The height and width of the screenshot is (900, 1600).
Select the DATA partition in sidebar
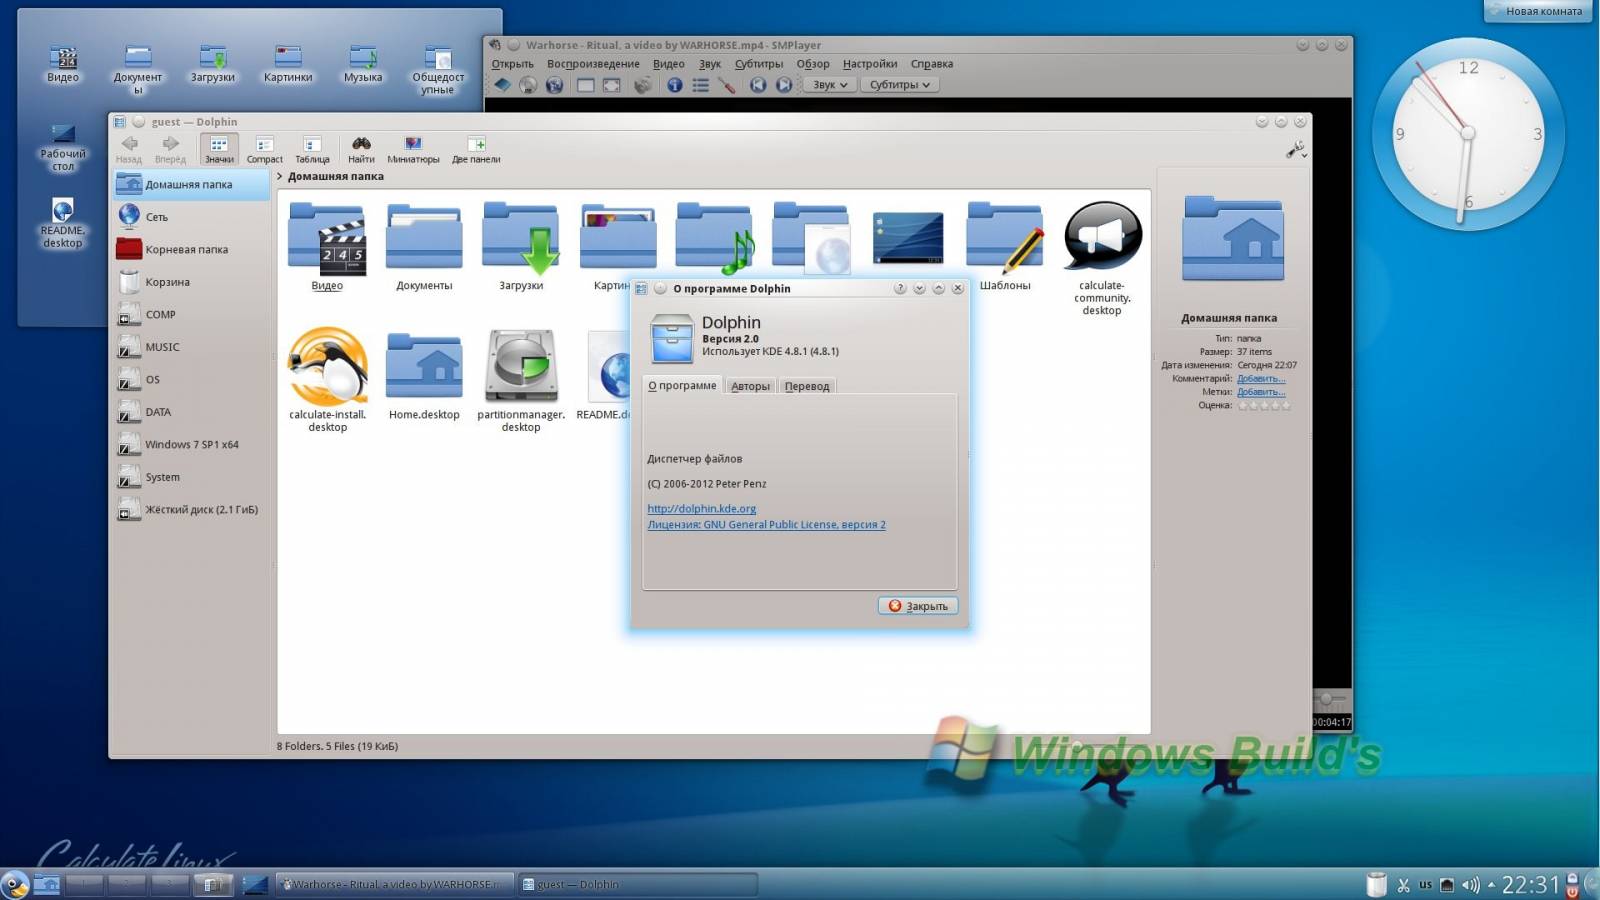tap(192, 411)
